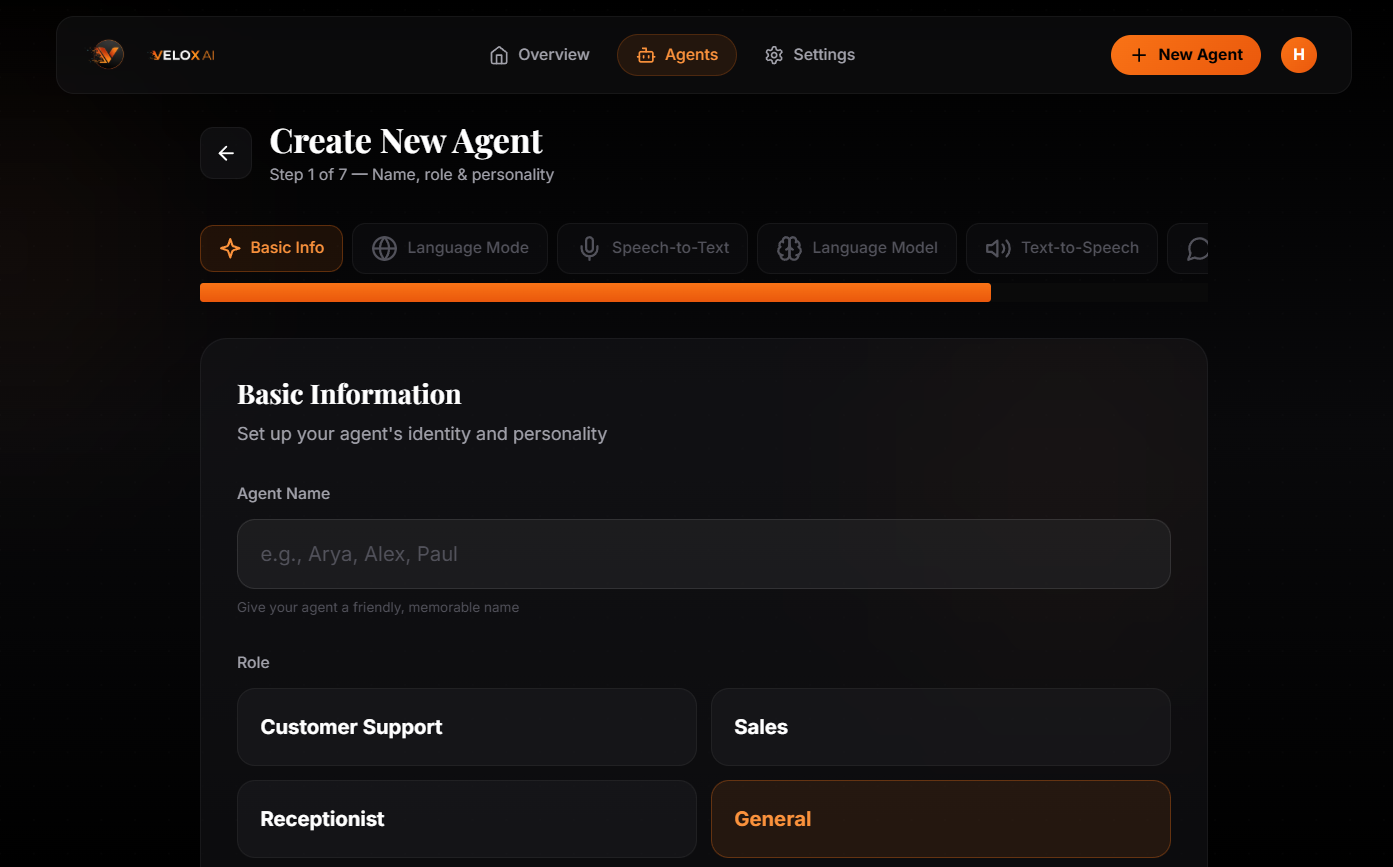Go back with the arrow button
This screenshot has height=867, width=1393.
[x=226, y=153]
